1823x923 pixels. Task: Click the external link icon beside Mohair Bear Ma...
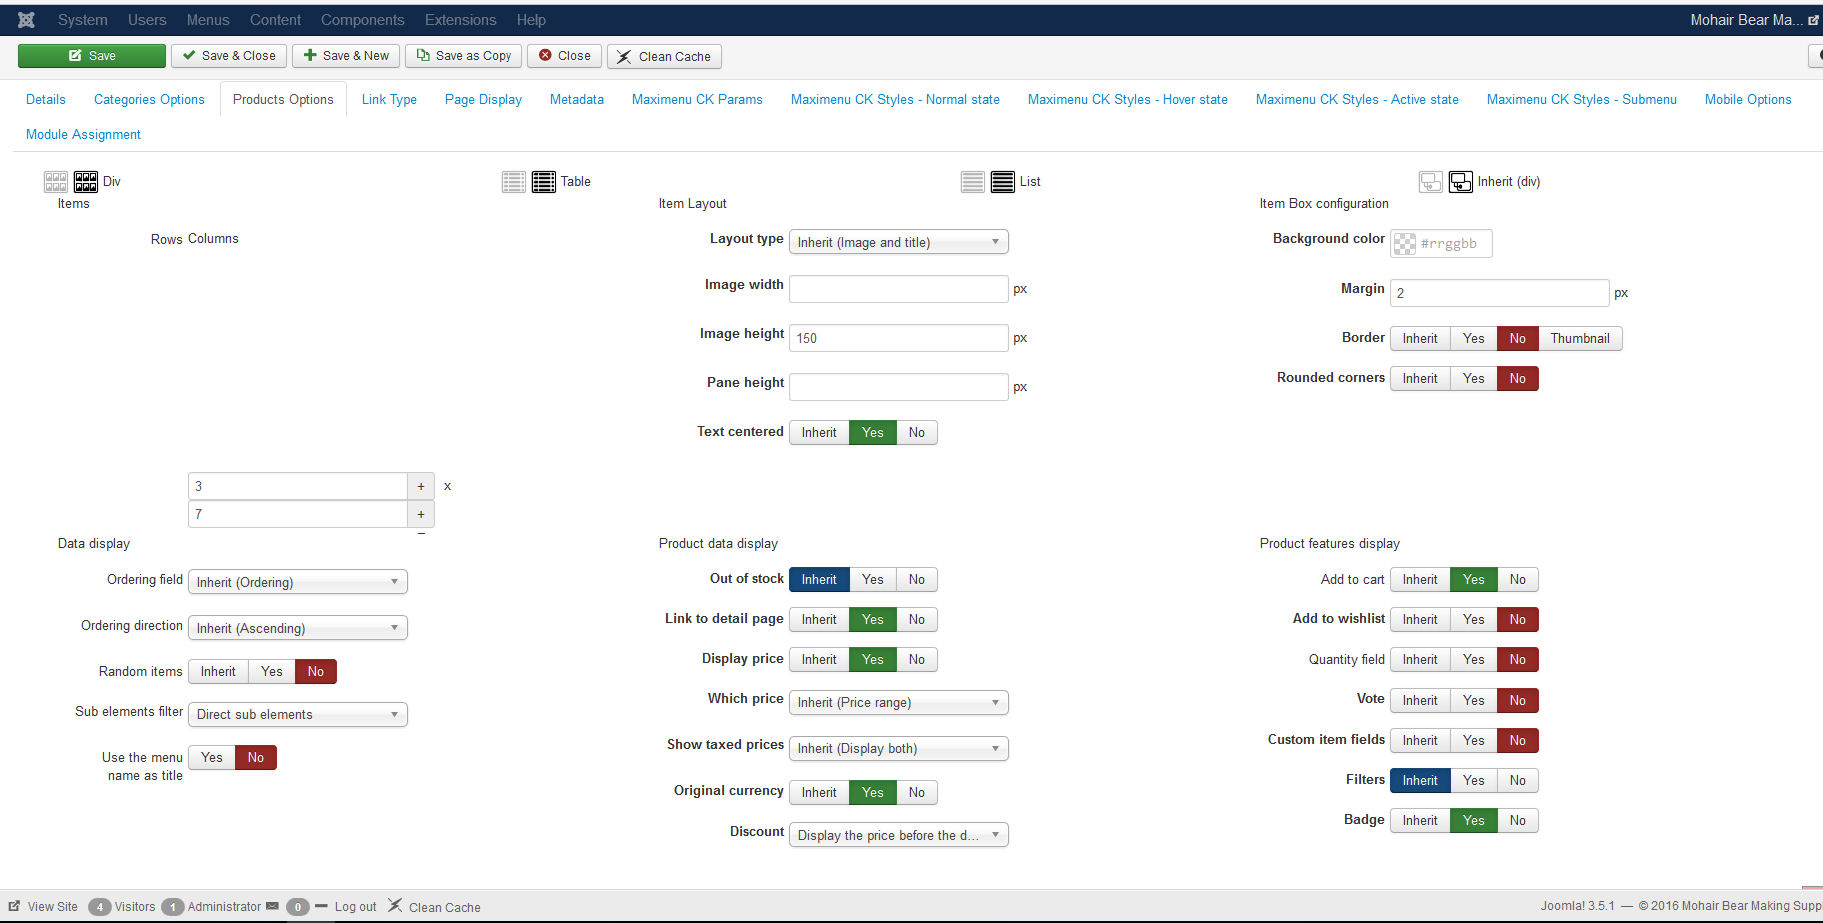tap(1813, 20)
